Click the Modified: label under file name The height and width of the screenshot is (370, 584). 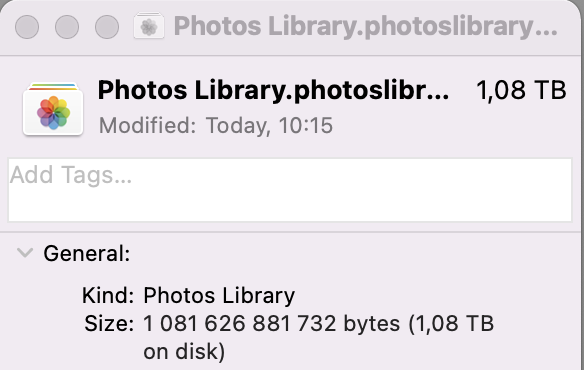click(147, 125)
